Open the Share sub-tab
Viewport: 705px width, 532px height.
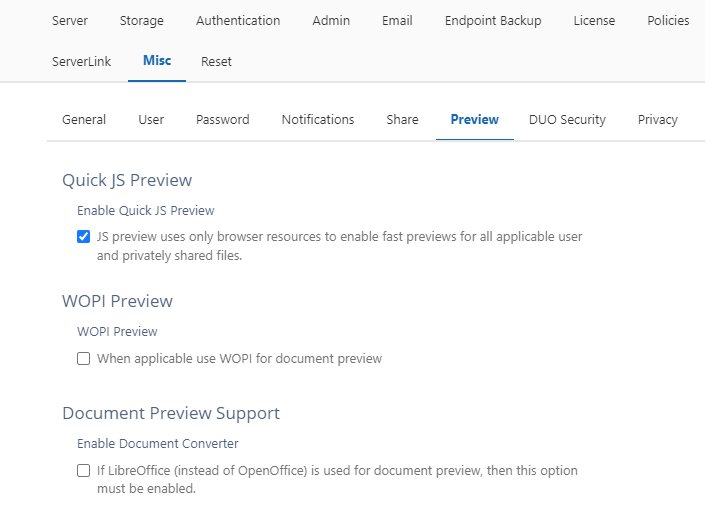pyautogui.click(x=402, y=119)
